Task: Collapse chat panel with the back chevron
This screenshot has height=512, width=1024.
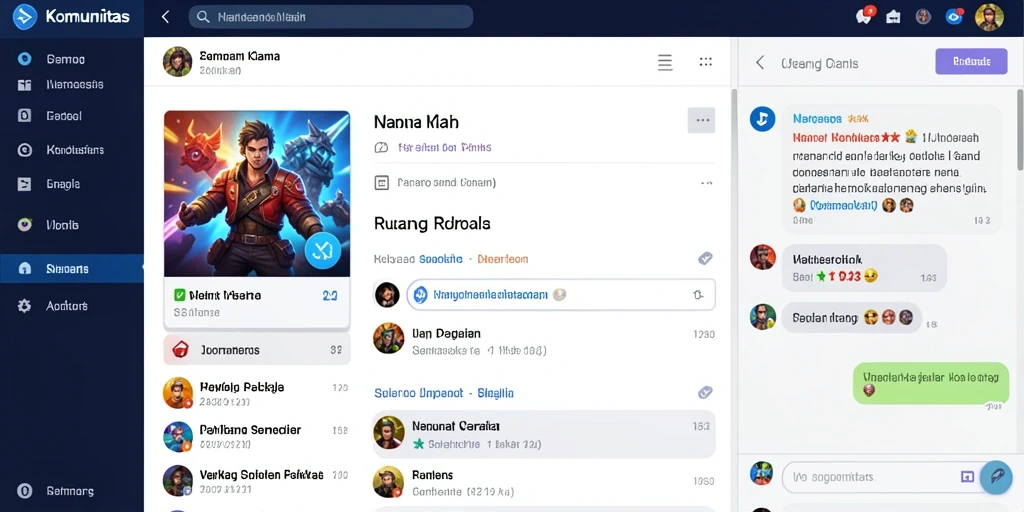Action: (760, 63)
